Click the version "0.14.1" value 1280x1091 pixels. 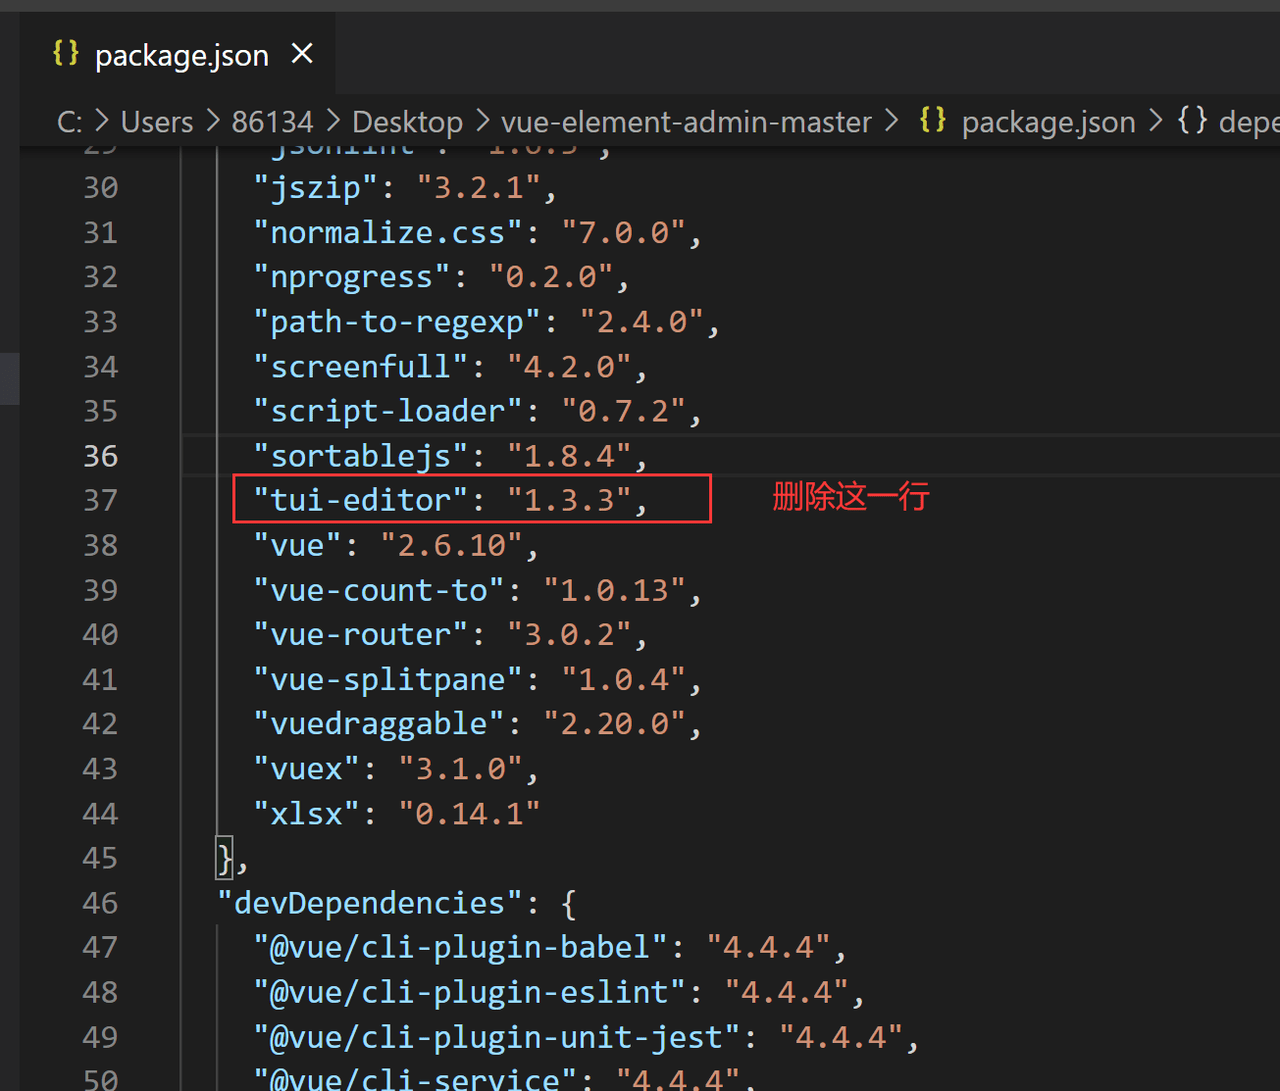pos(470,813)
